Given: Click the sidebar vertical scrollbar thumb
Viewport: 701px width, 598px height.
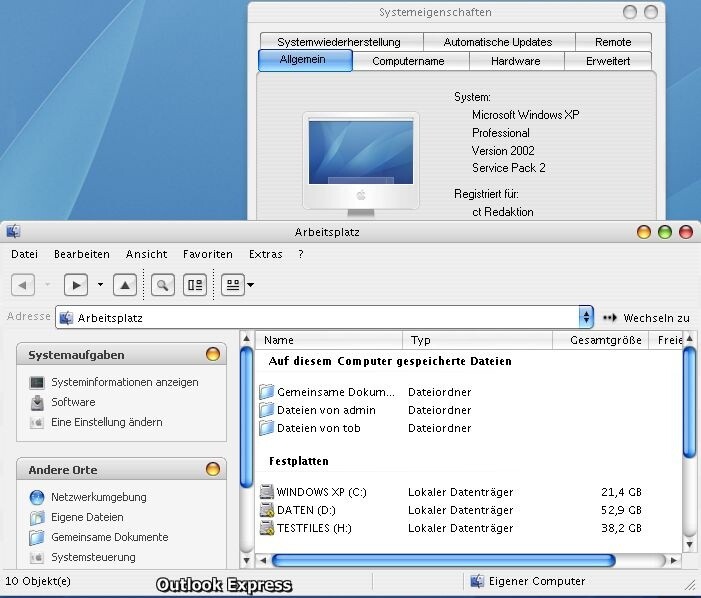Looking at the screenshot, I should pyautogui.click(x=246, y=417).
